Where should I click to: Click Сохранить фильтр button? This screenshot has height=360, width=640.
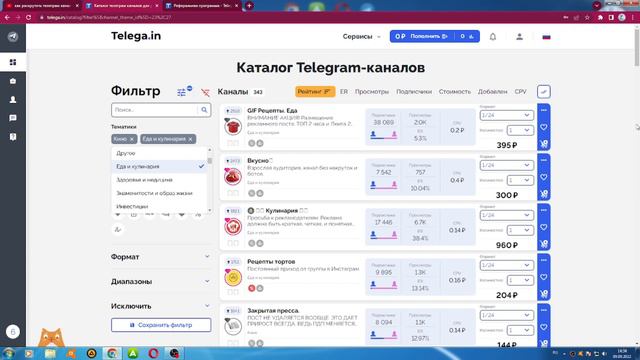point(161,325)
